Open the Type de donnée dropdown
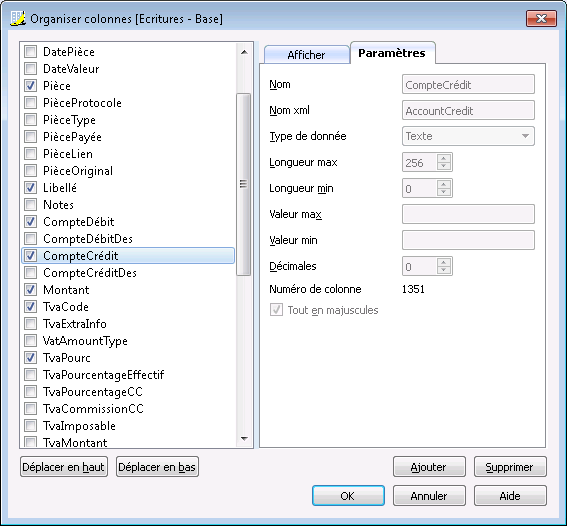Viewport: 567px width, 526px height. click(468, 136)
